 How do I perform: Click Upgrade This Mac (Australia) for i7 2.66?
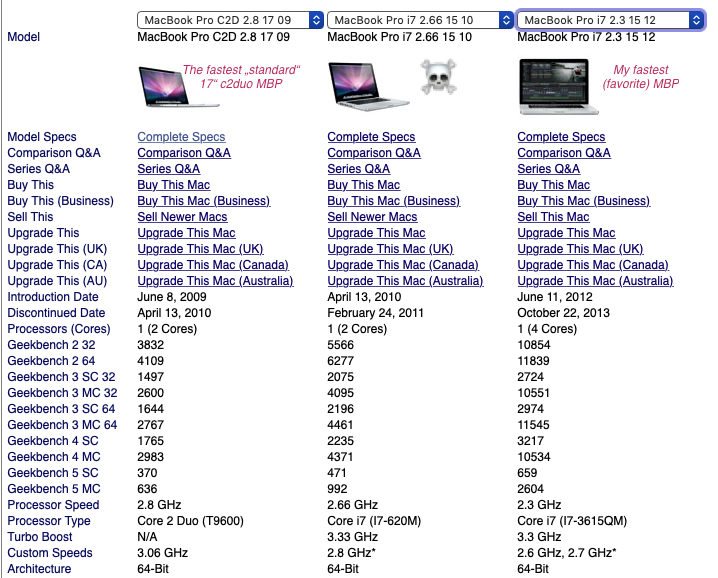(405, 281)
